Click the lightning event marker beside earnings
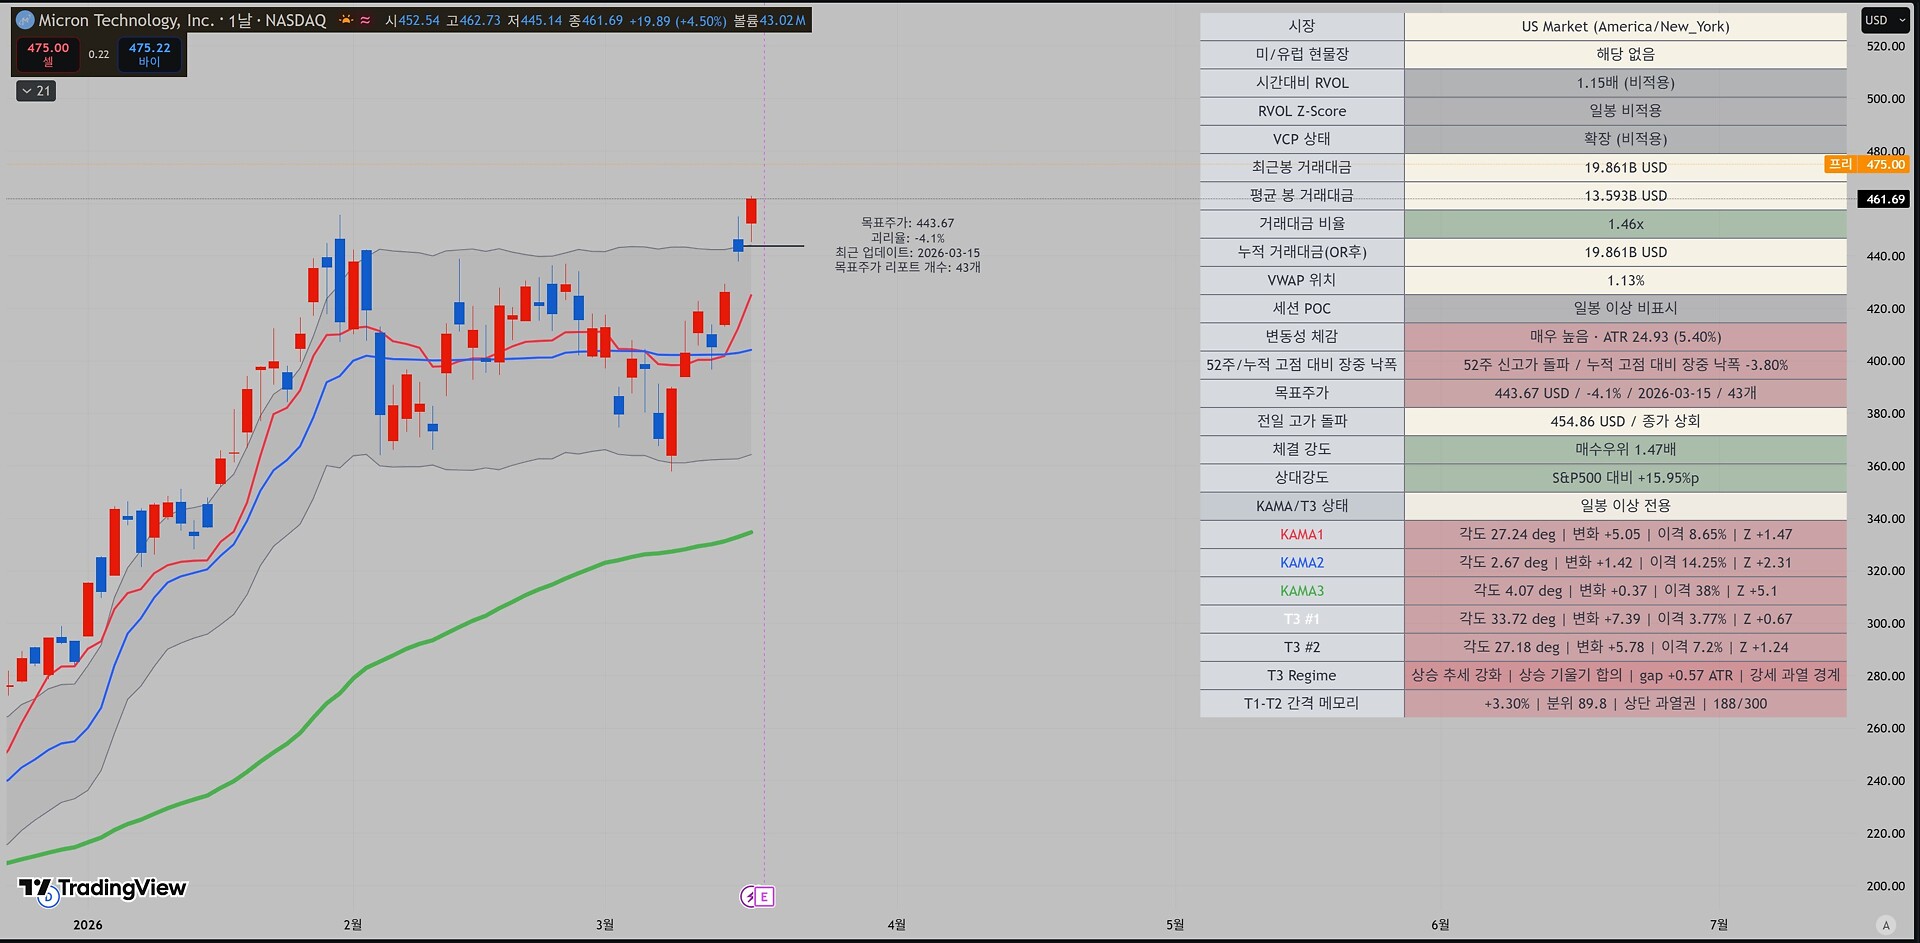1920x943 pixels. [x=749, y=897]
